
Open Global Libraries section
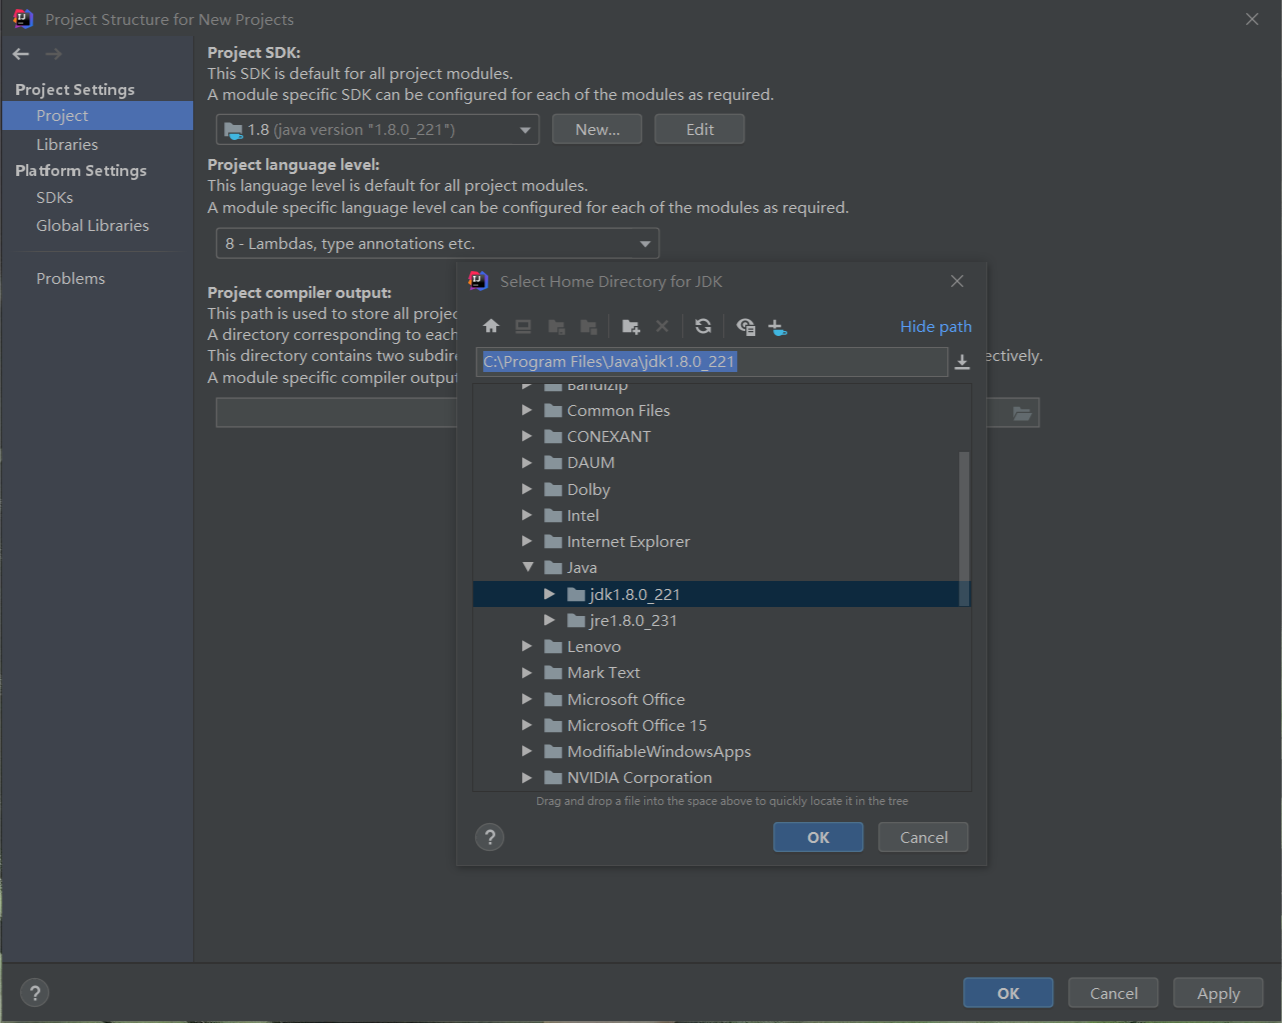tap(92, 225)
